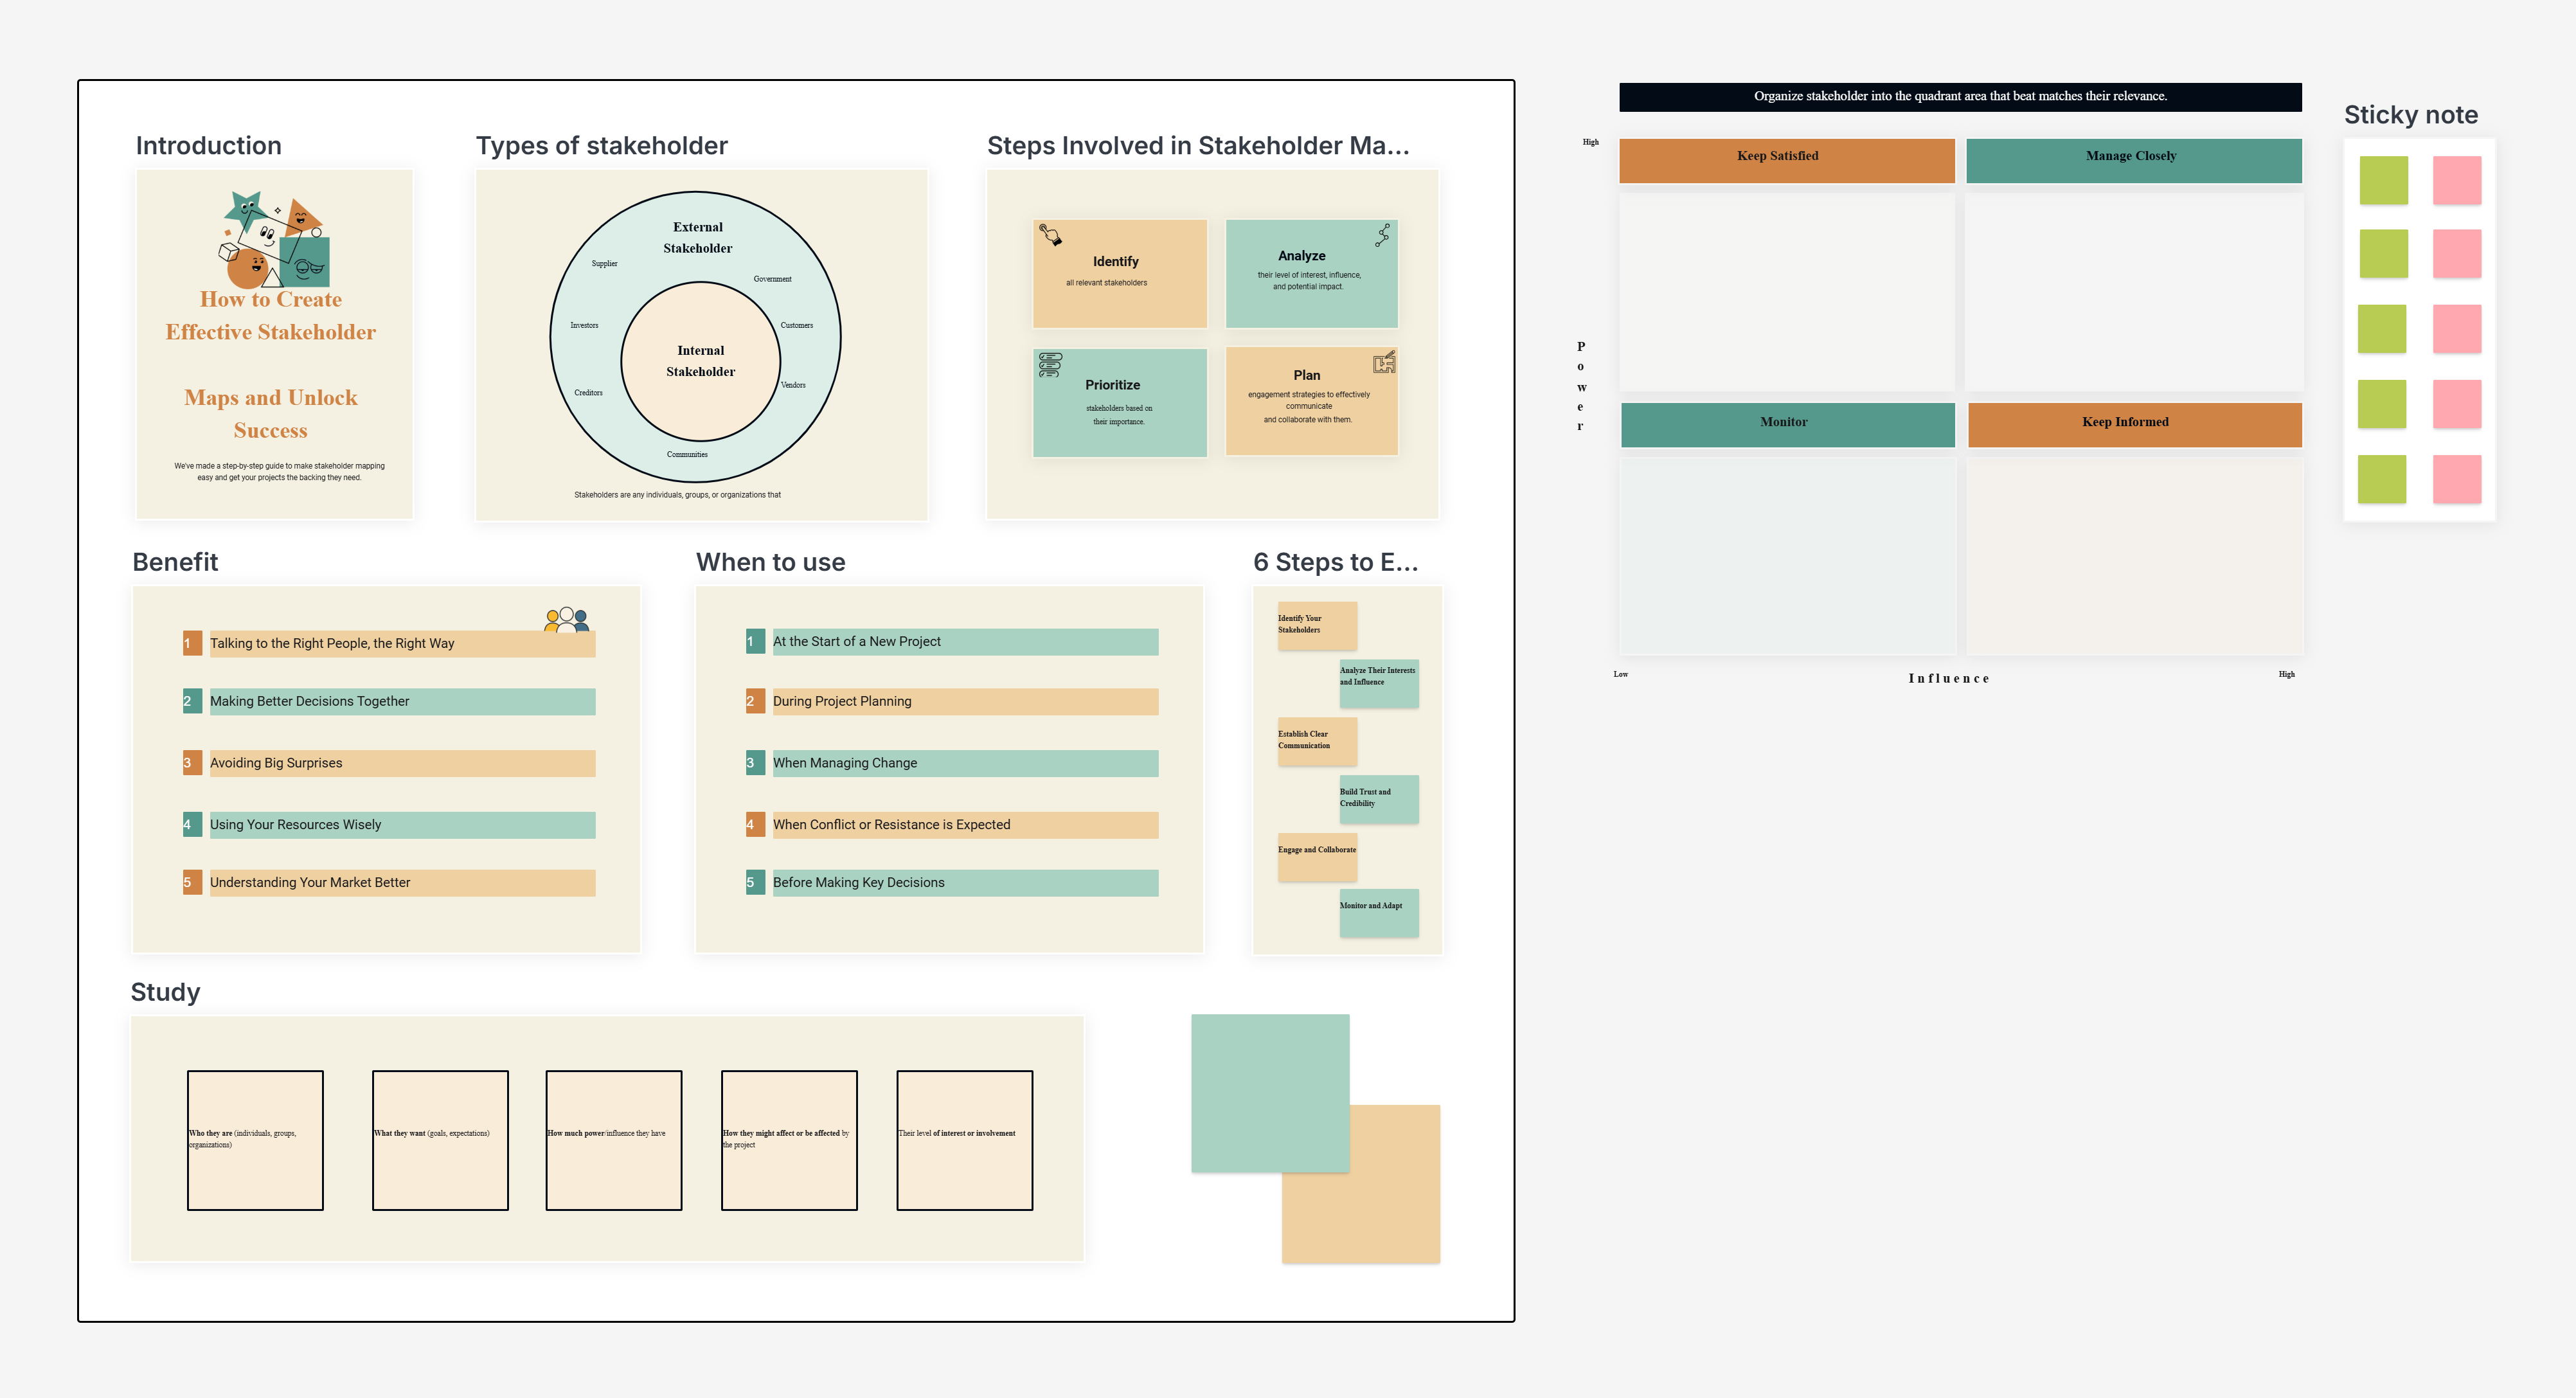This screenshot has height=1398, width=2576.
Task: Click the map icon on Plan card
Action: [1384, 362]
